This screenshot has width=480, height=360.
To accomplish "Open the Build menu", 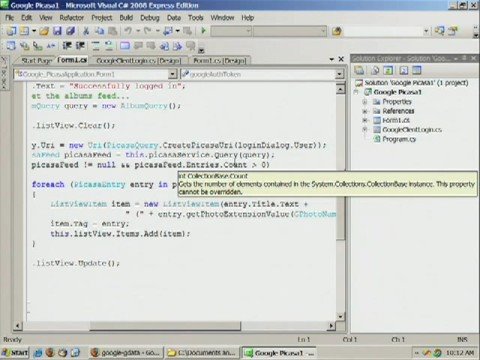I will pyautogui.click(x=126, y=18).
